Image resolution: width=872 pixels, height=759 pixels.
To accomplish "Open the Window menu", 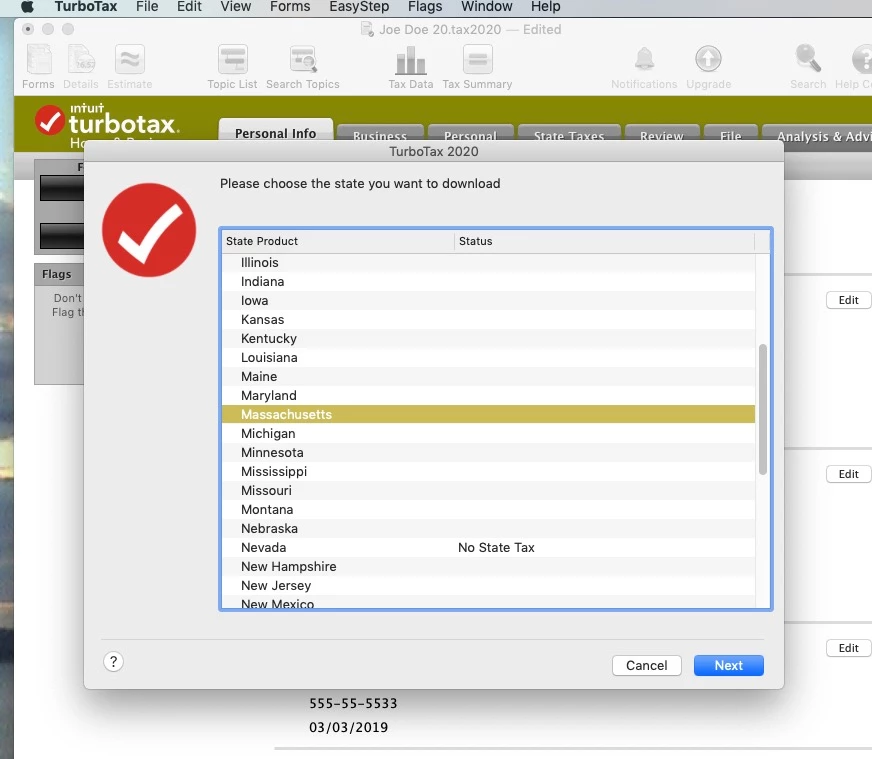I will point(487,7).
